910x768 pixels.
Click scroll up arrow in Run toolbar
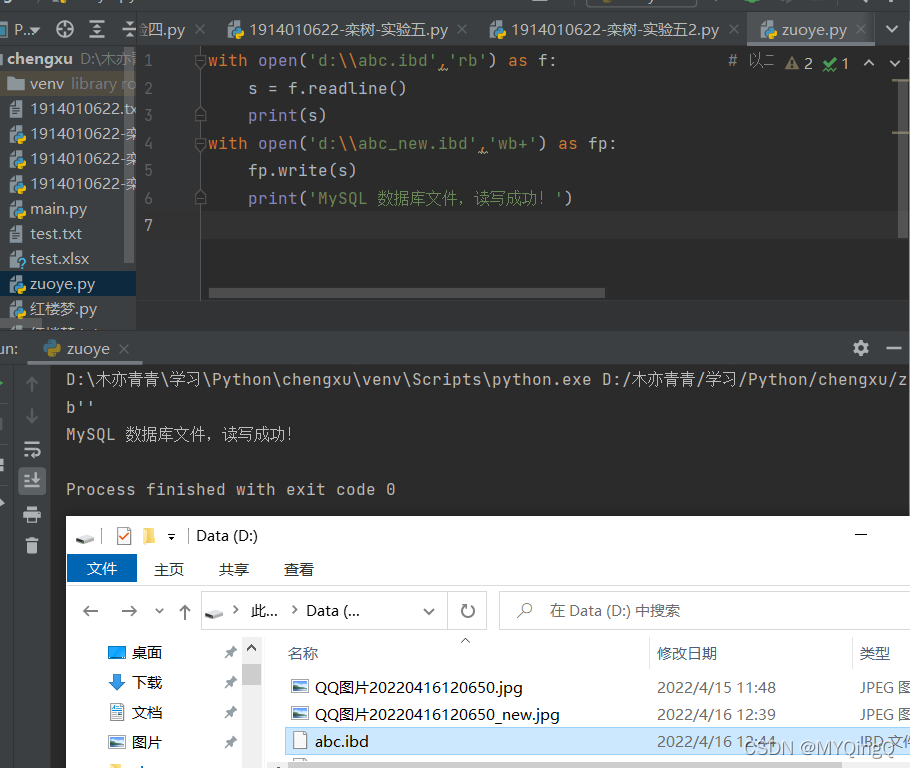click(x=32, y=384)
